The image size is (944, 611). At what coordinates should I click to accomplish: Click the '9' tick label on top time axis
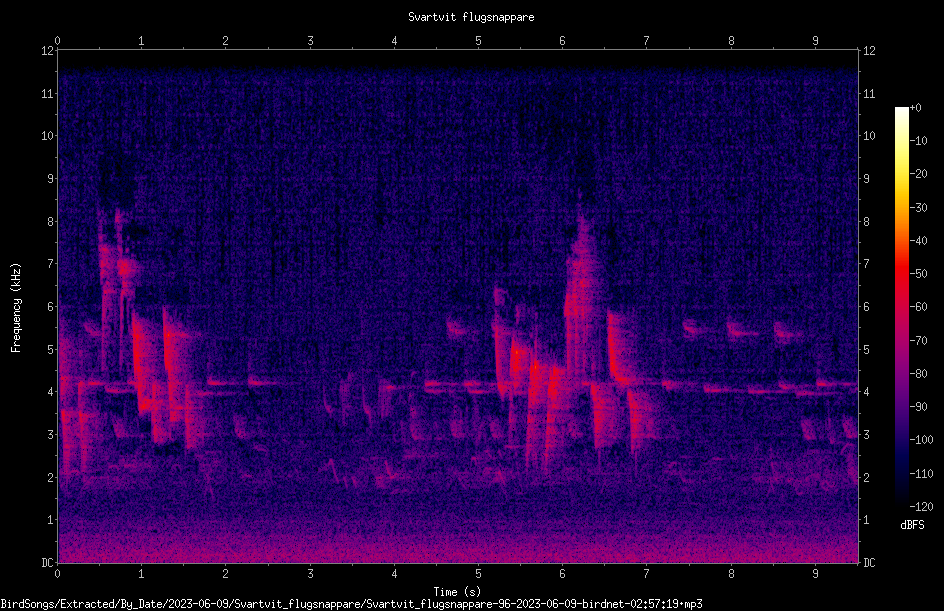tap(815, 41)
